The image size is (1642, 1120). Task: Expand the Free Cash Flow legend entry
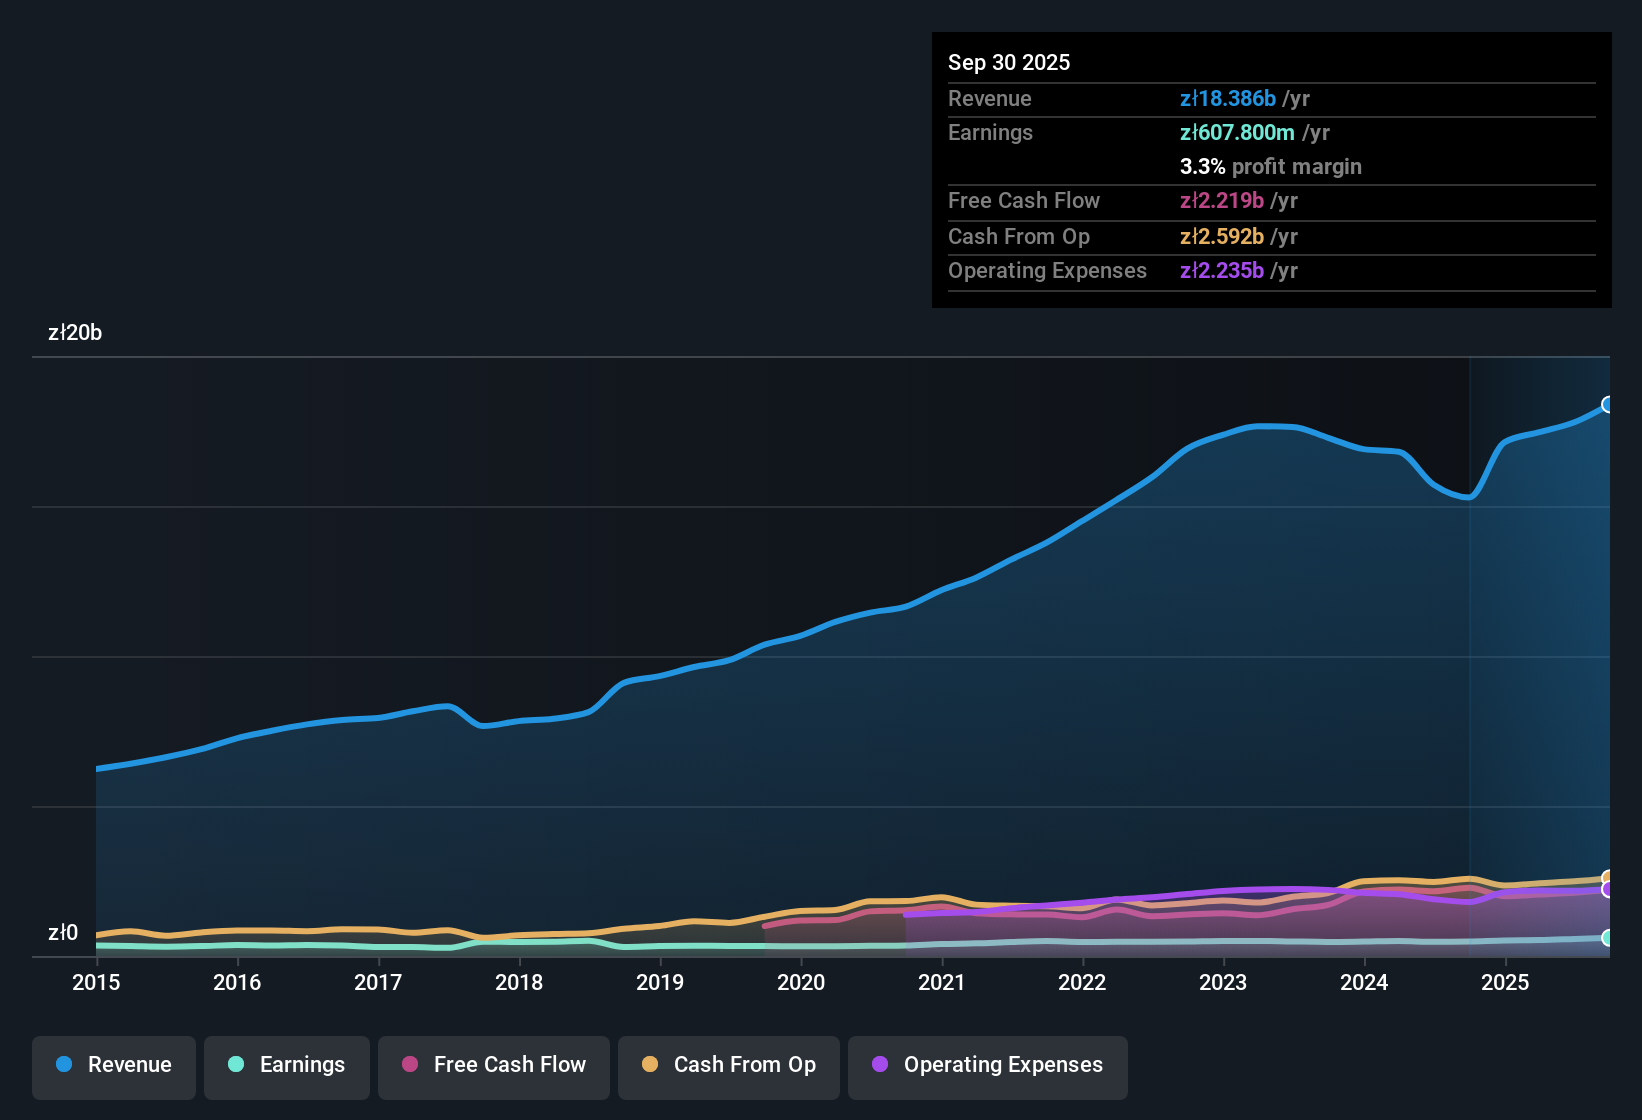coord(493,1065)
